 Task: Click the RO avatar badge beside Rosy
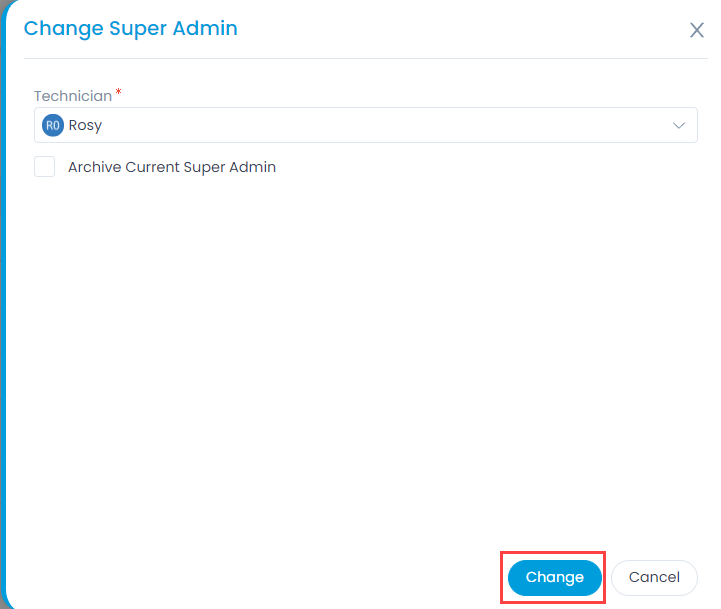tap(53, 125)
